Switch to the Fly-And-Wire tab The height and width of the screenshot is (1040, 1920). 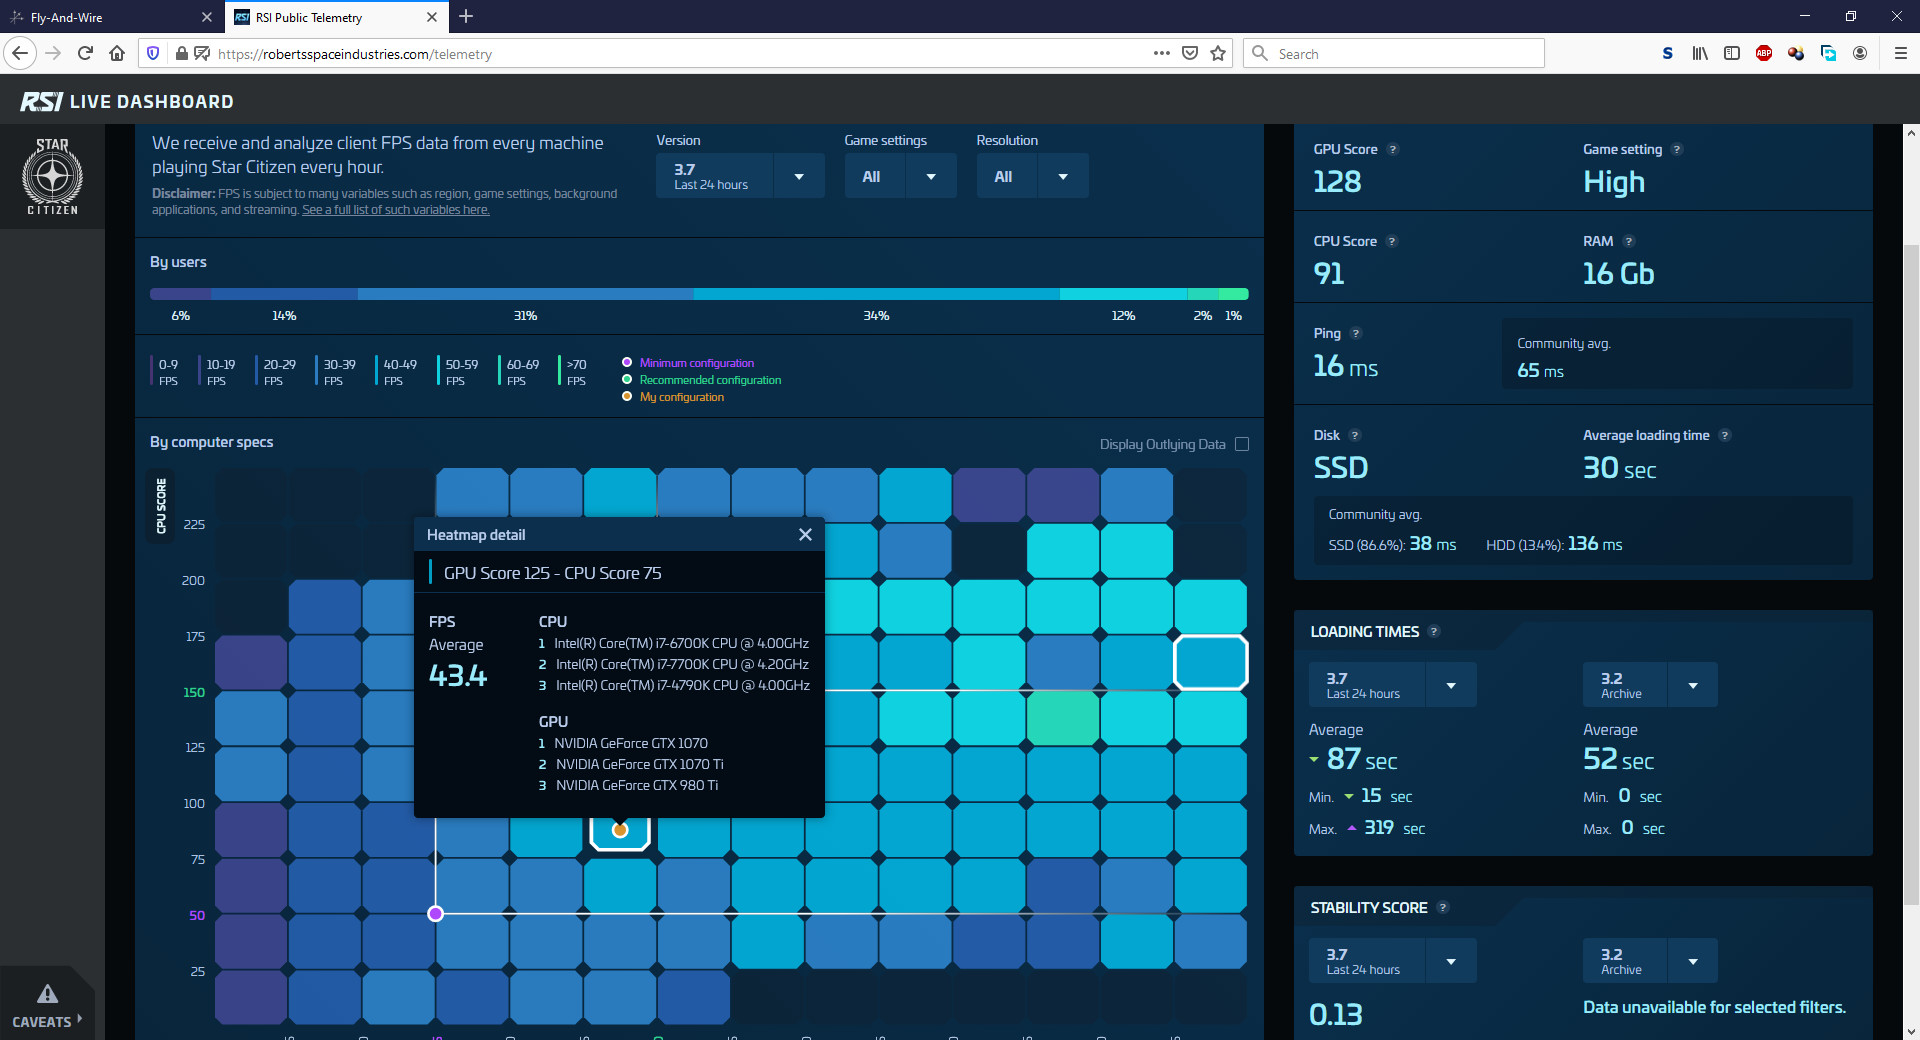100,17
